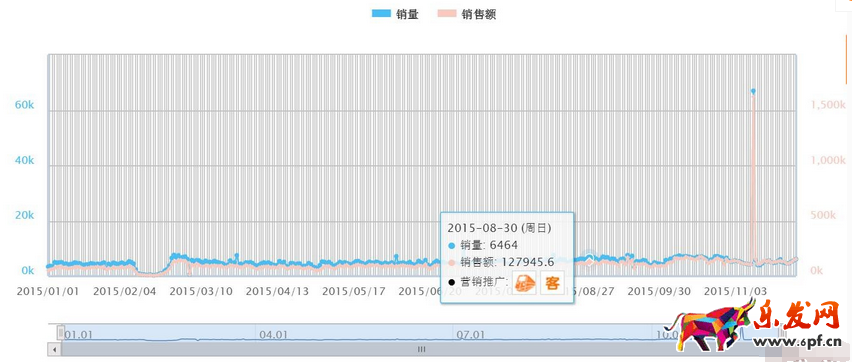The width and height of the screenshot is (852, 362).
Task: Click the left scroll arrow of range bar
Action: (x=54, y=349)
